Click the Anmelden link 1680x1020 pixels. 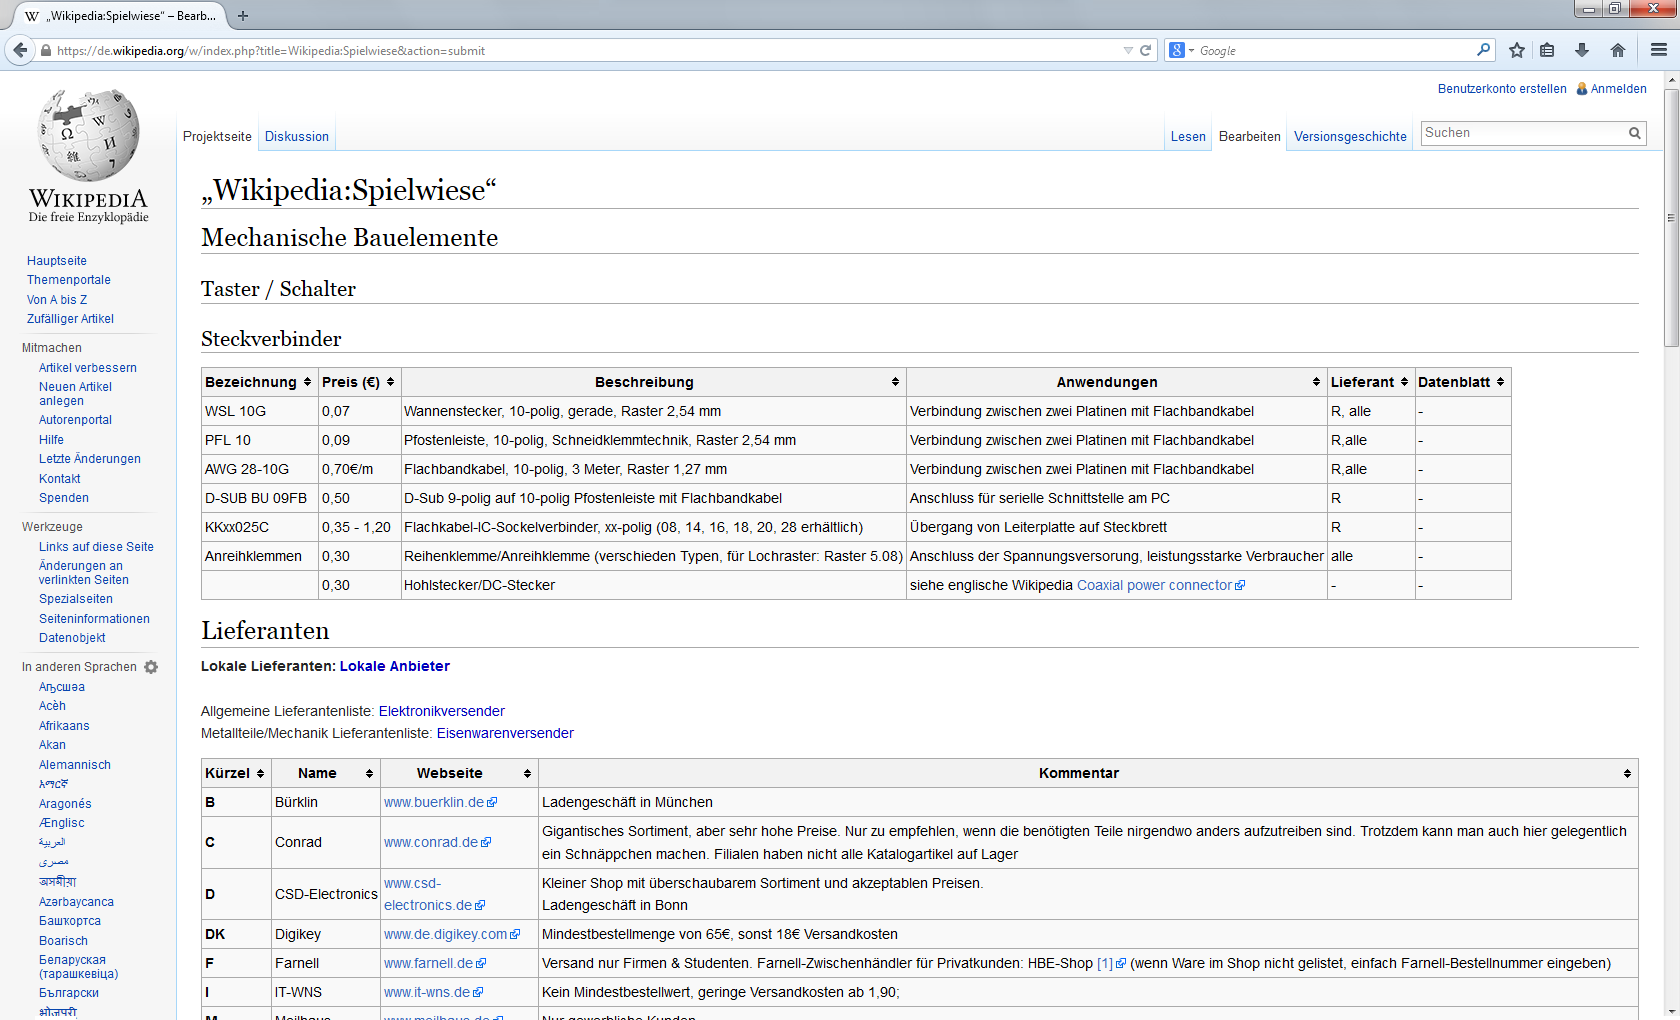(1618, 89)
